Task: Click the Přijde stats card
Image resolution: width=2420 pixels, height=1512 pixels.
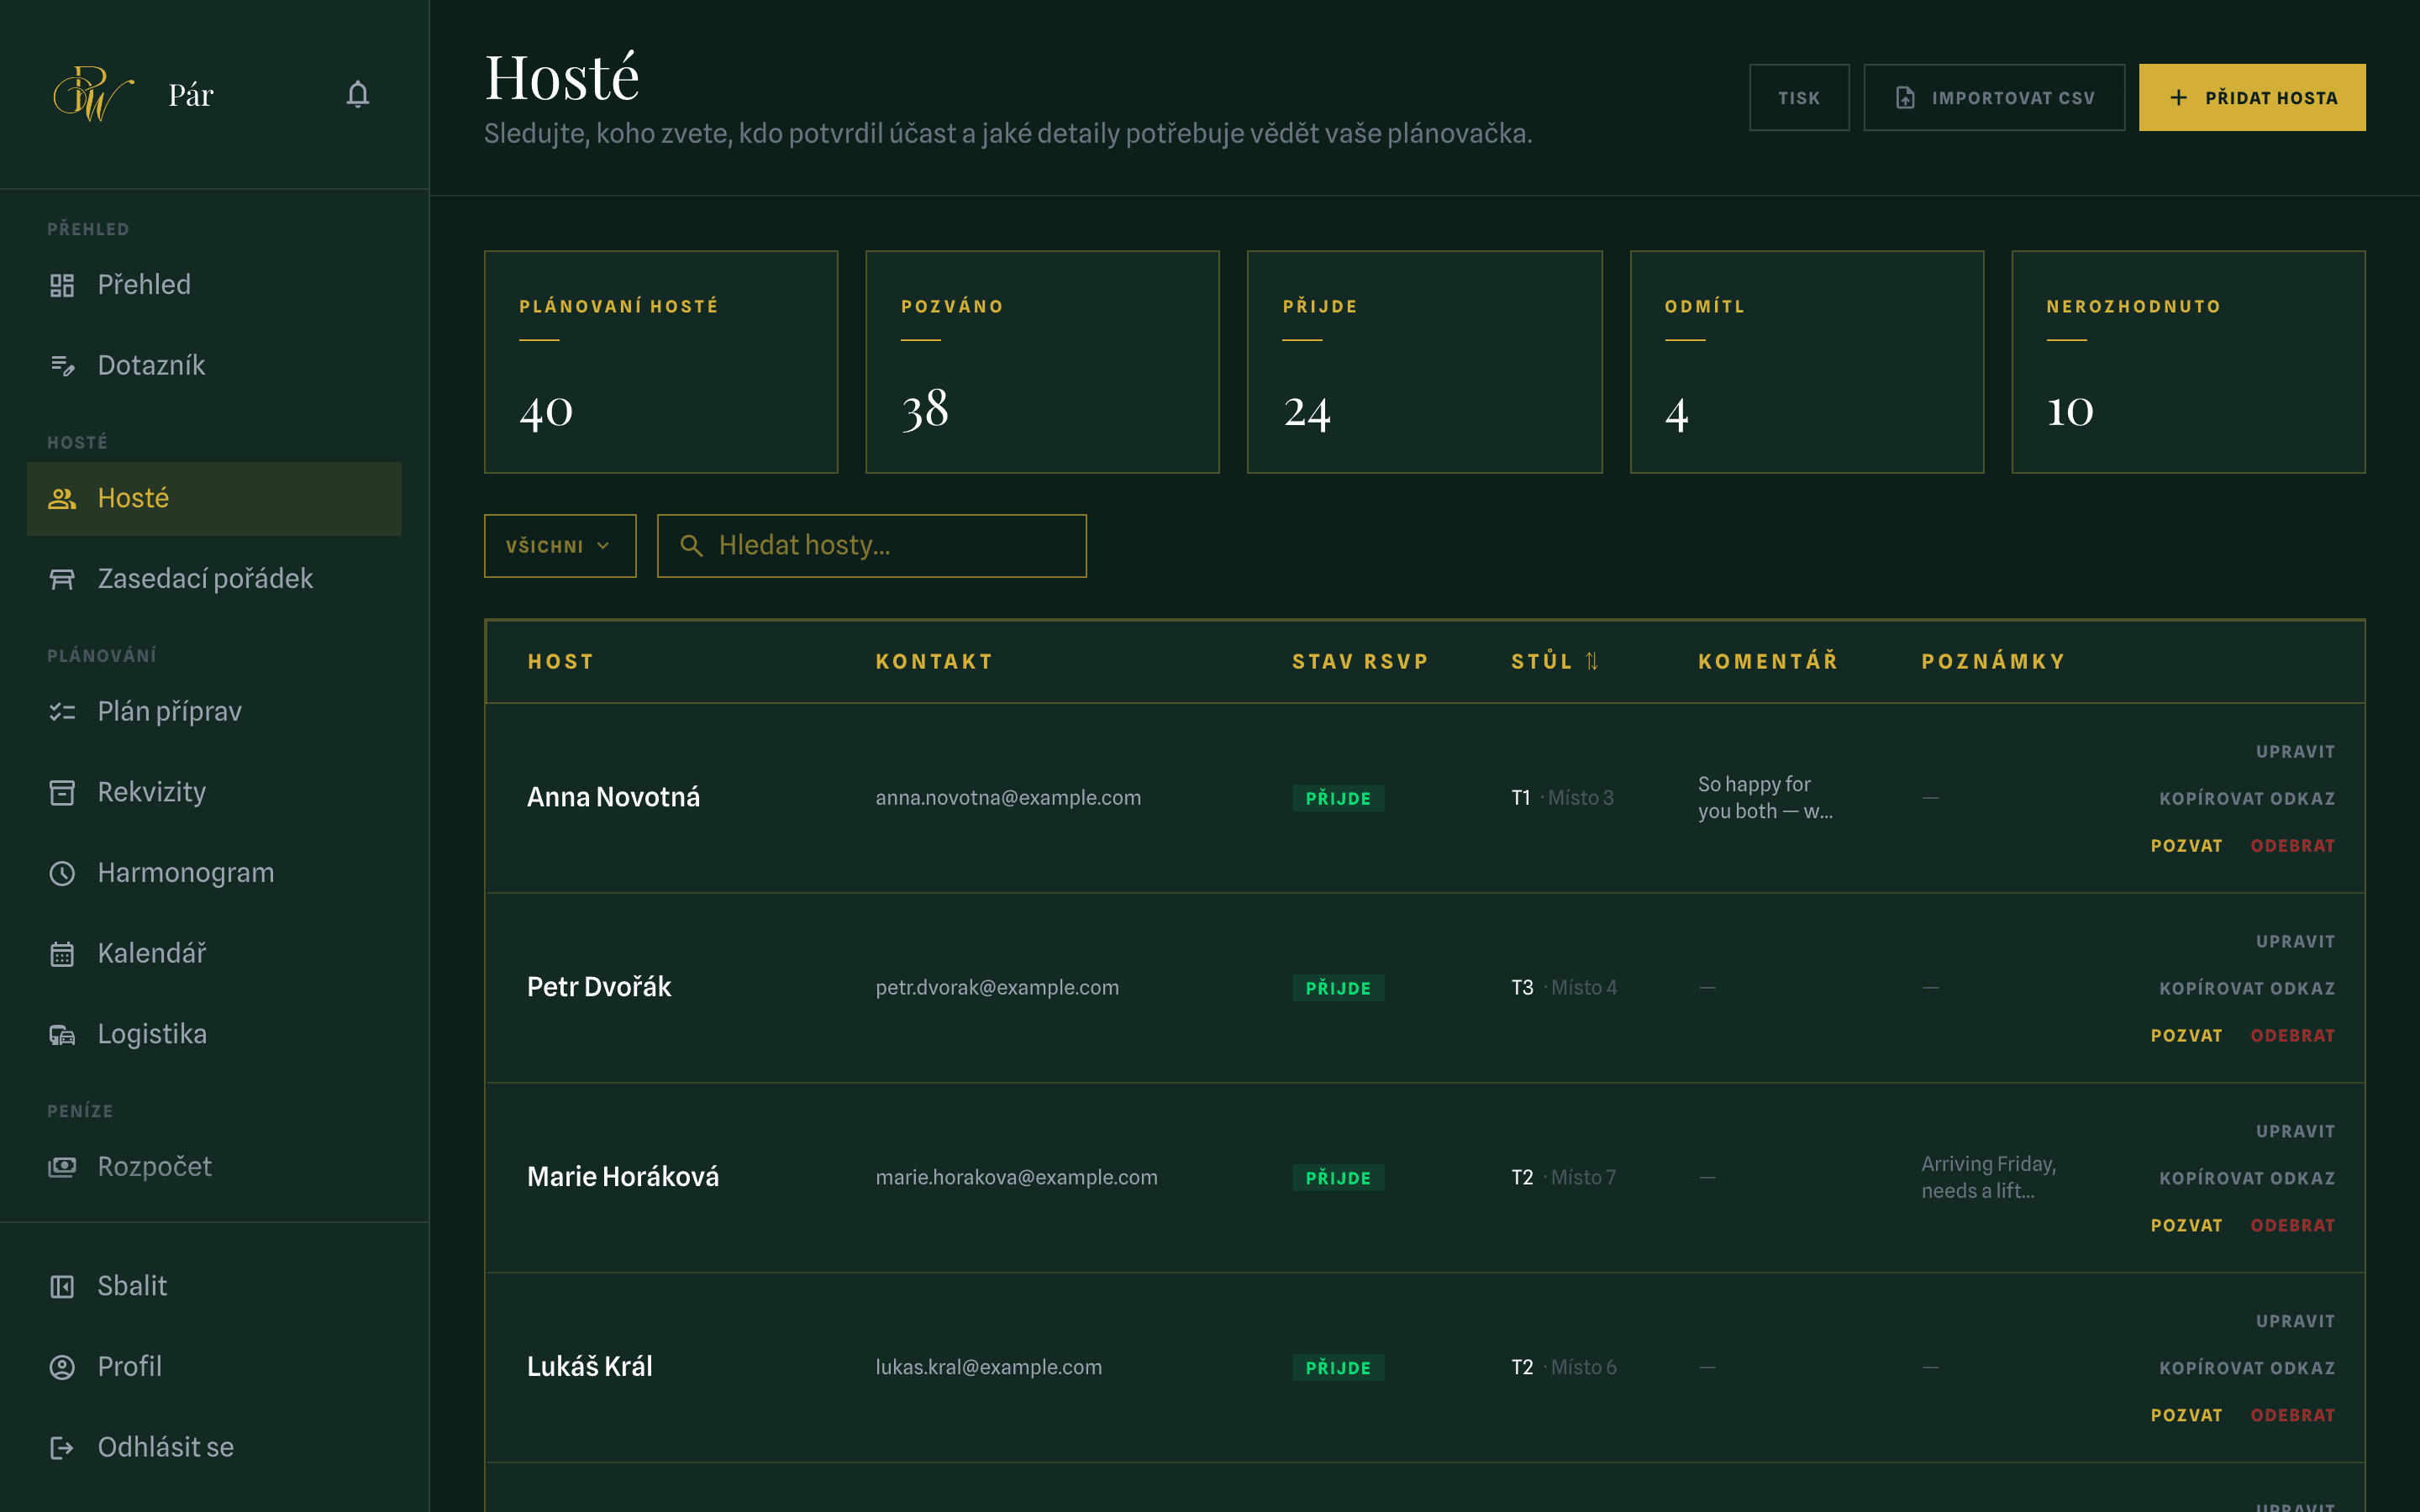Action: (x=1424, y=362)
